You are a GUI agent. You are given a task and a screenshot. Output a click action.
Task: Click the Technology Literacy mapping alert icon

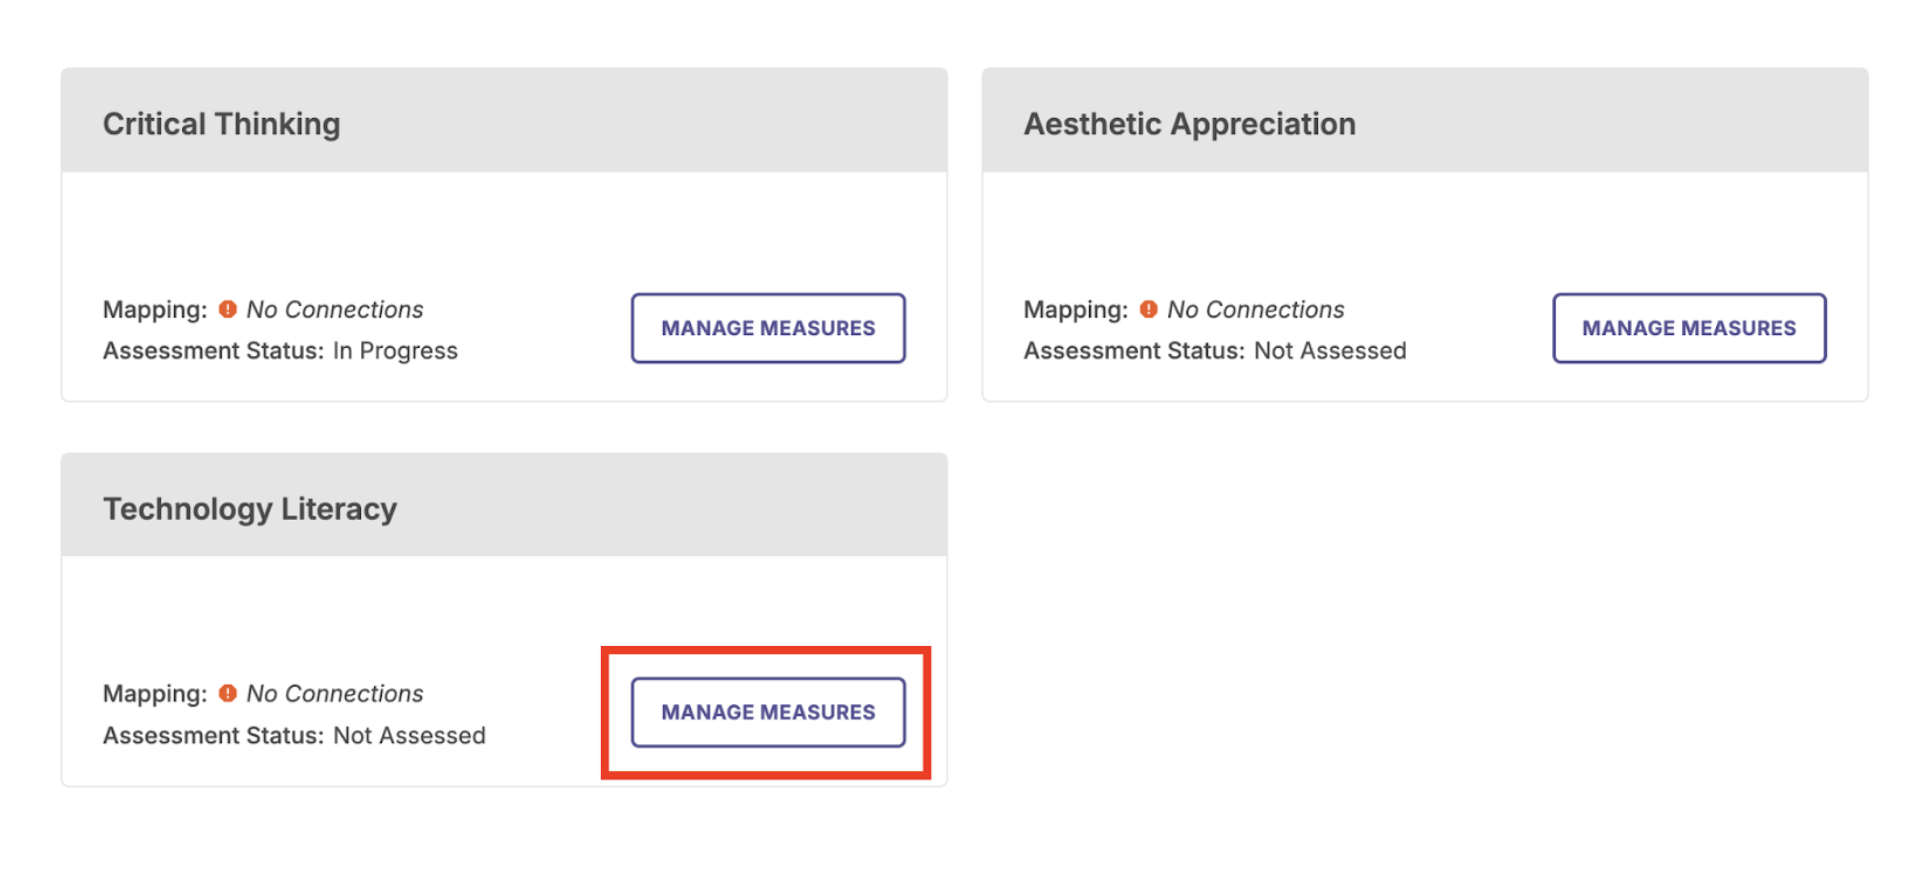pos(228,693)
